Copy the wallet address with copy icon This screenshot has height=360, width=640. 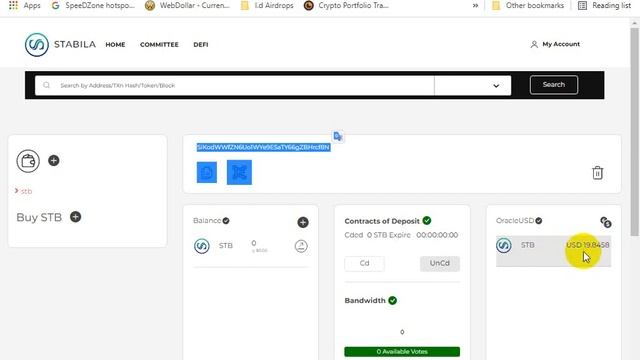pyautogui.click(x=207, y=172)
